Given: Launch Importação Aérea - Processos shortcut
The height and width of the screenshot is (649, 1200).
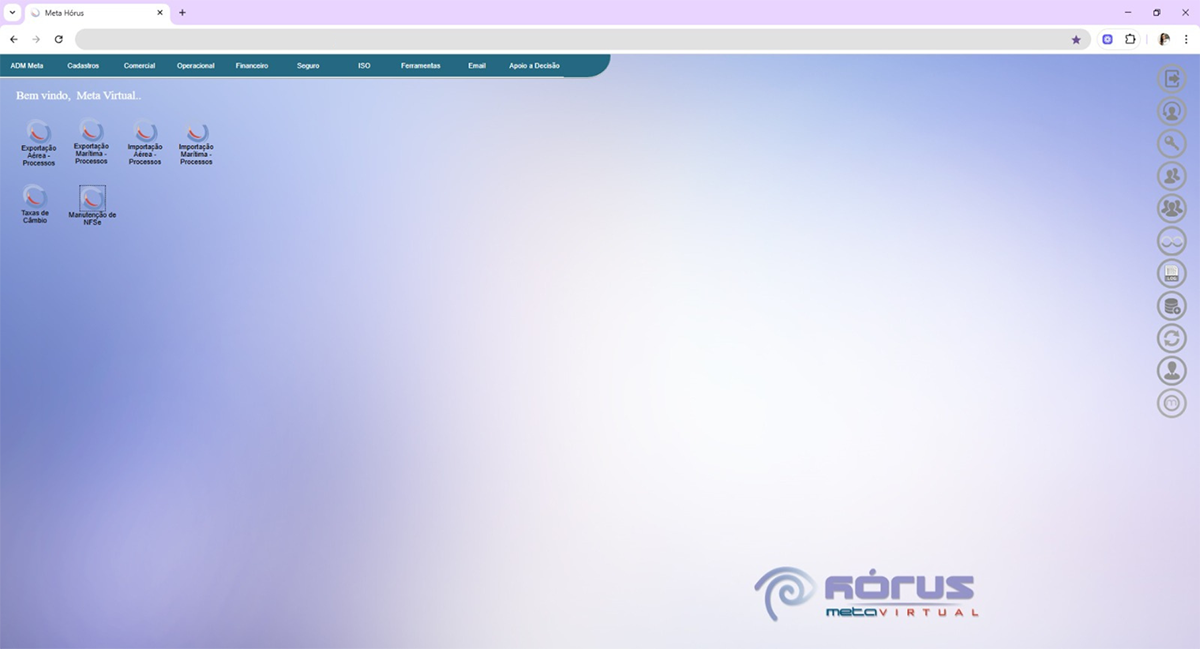Looking at the screenshot, I should [145, 132].
